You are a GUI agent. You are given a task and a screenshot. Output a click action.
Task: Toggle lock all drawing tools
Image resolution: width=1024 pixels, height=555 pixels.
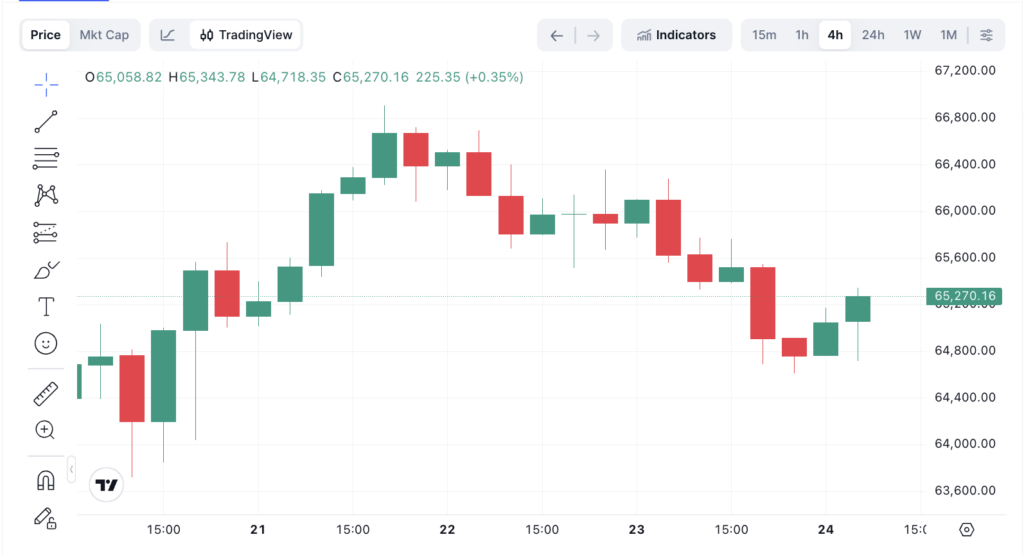click(x=46, y=518)
